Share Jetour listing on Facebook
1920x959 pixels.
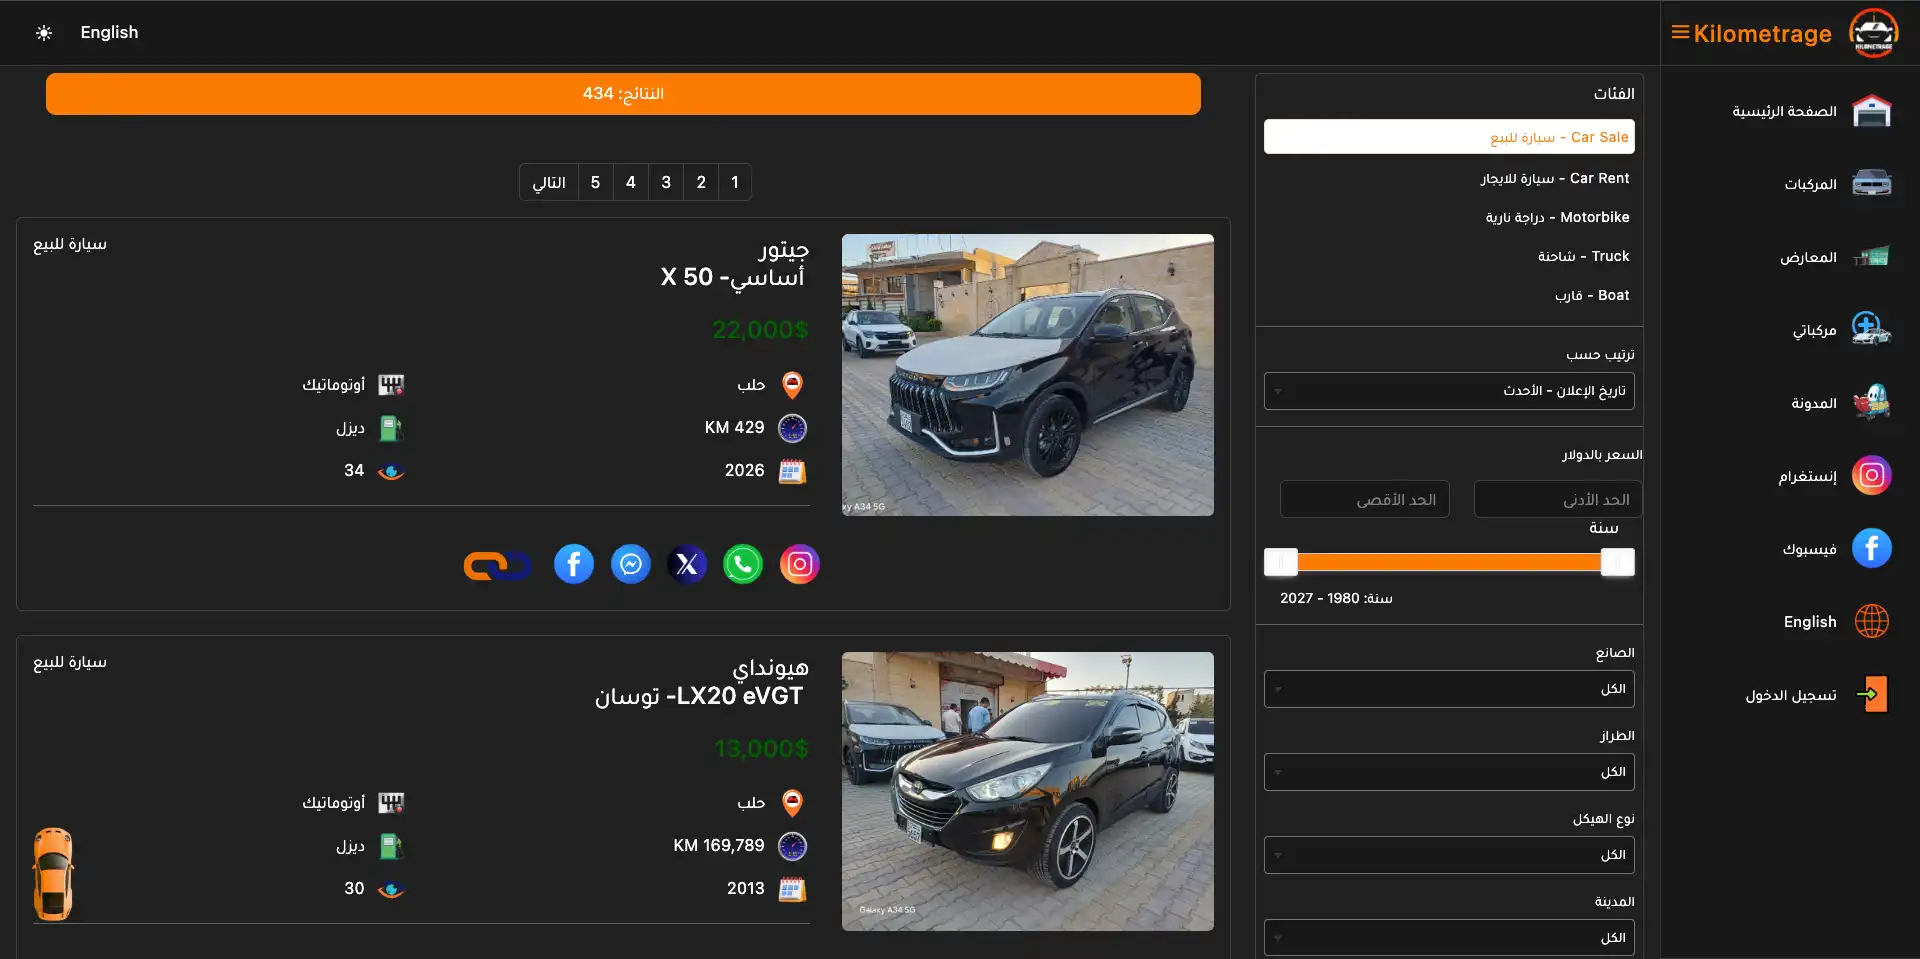click(x=574, y=565)
